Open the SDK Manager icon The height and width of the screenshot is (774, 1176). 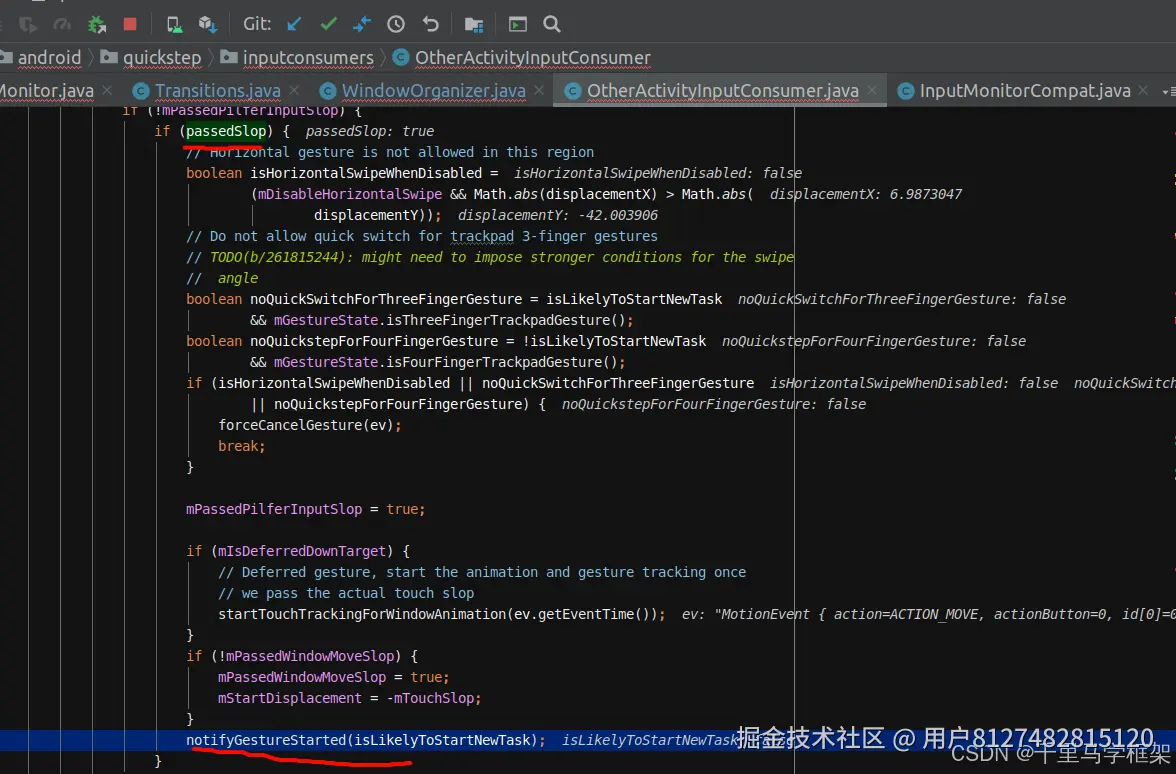[207, 24]
